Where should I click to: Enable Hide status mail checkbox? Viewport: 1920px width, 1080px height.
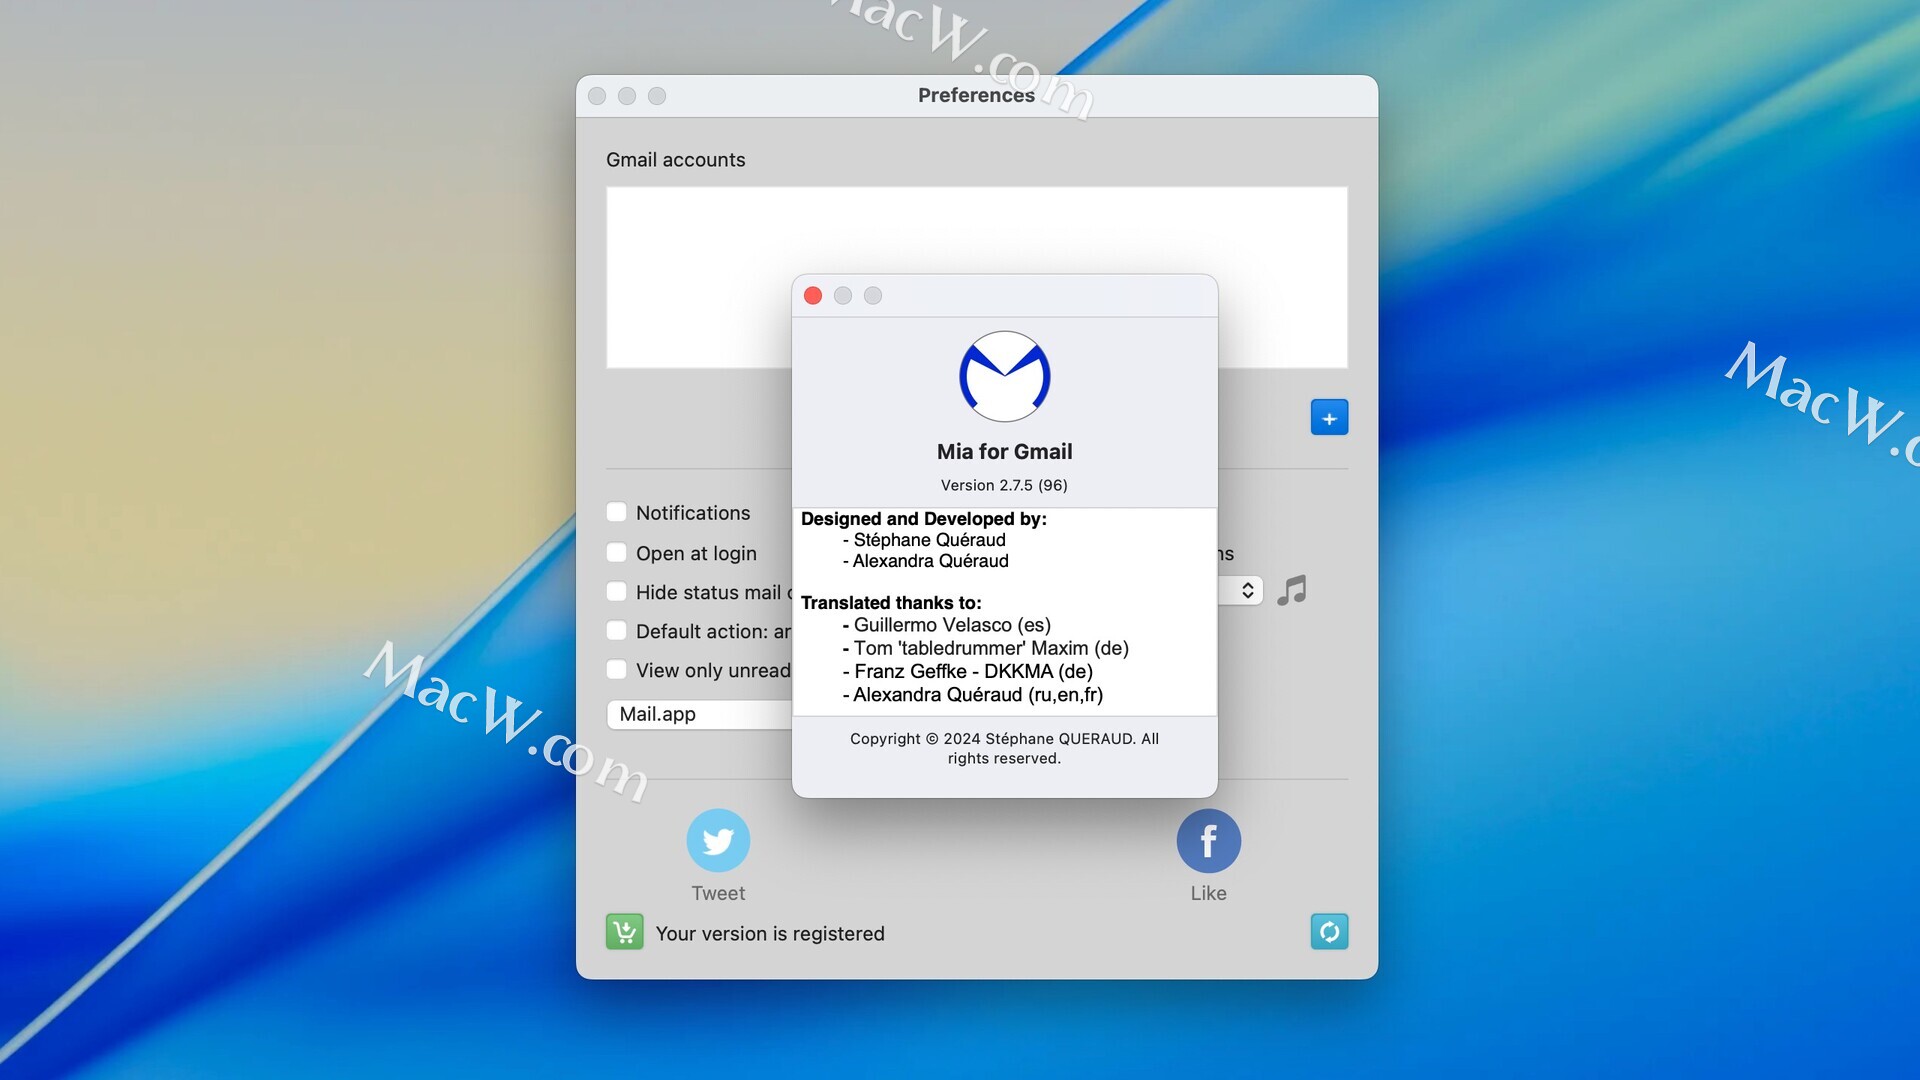(x=617, y=592)
